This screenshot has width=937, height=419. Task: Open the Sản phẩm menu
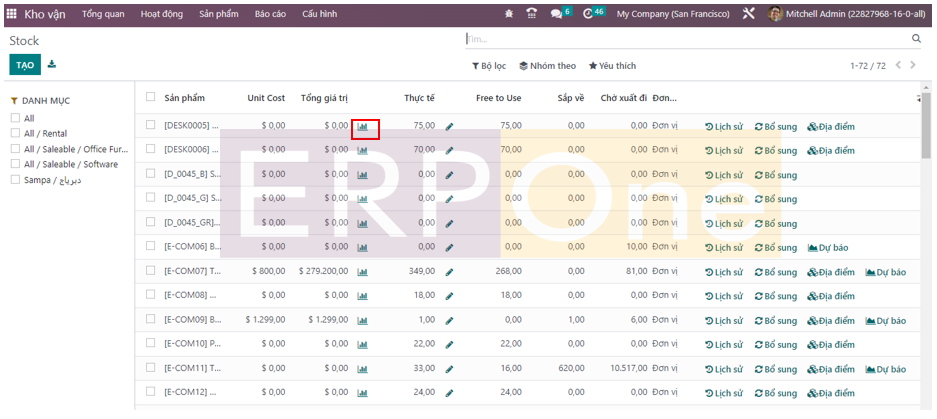218,14
